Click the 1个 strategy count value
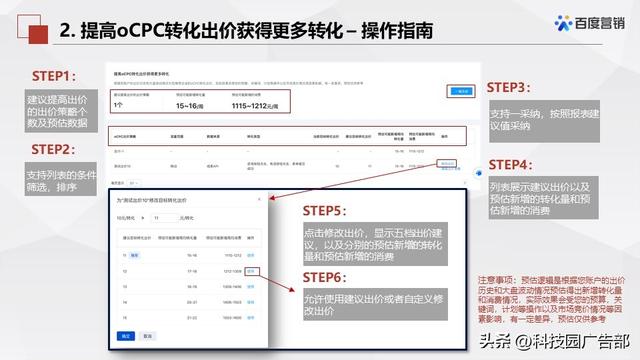 tap(118, 105)
